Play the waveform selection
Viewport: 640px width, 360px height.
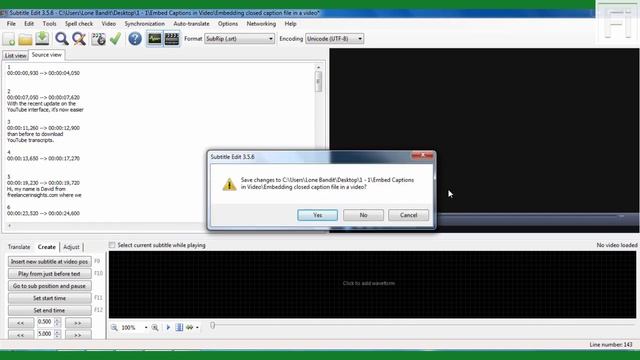(x=168, y=327)
